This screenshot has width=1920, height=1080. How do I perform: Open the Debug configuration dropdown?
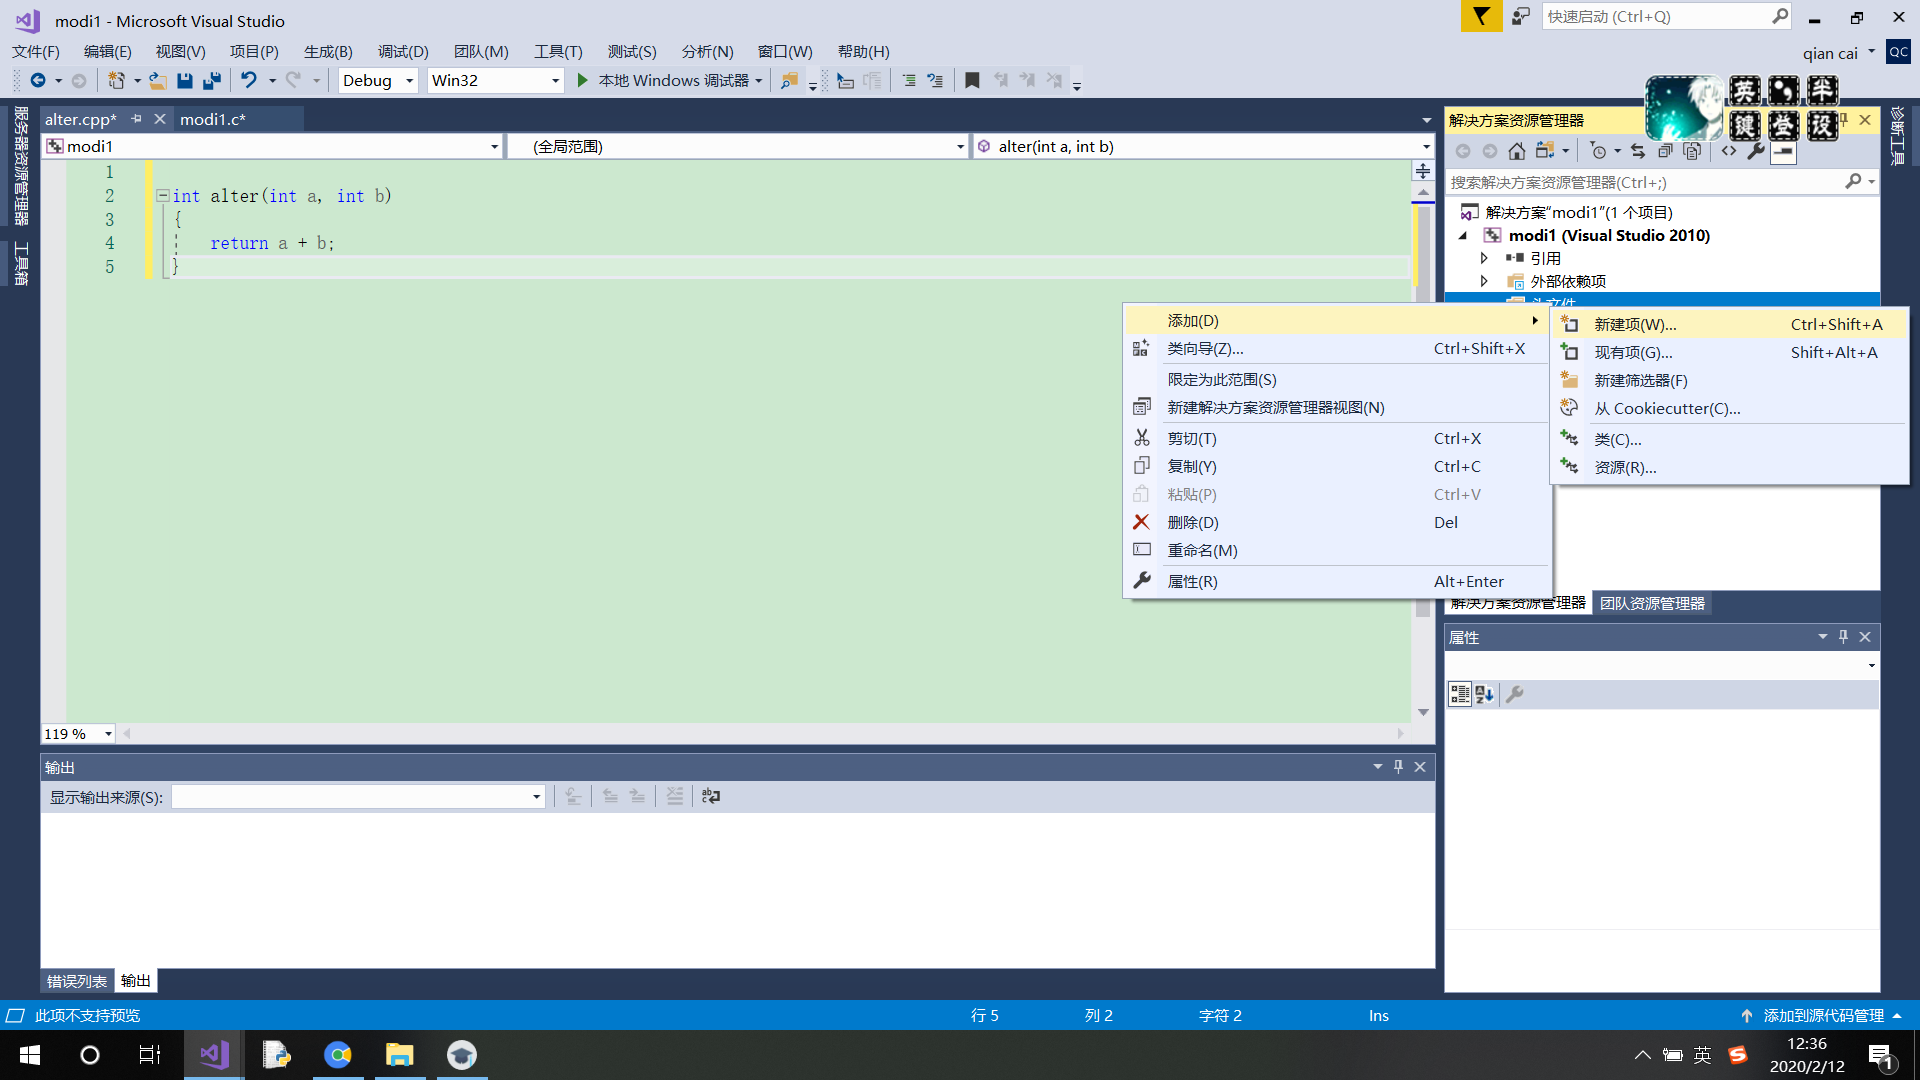(409, 81)
